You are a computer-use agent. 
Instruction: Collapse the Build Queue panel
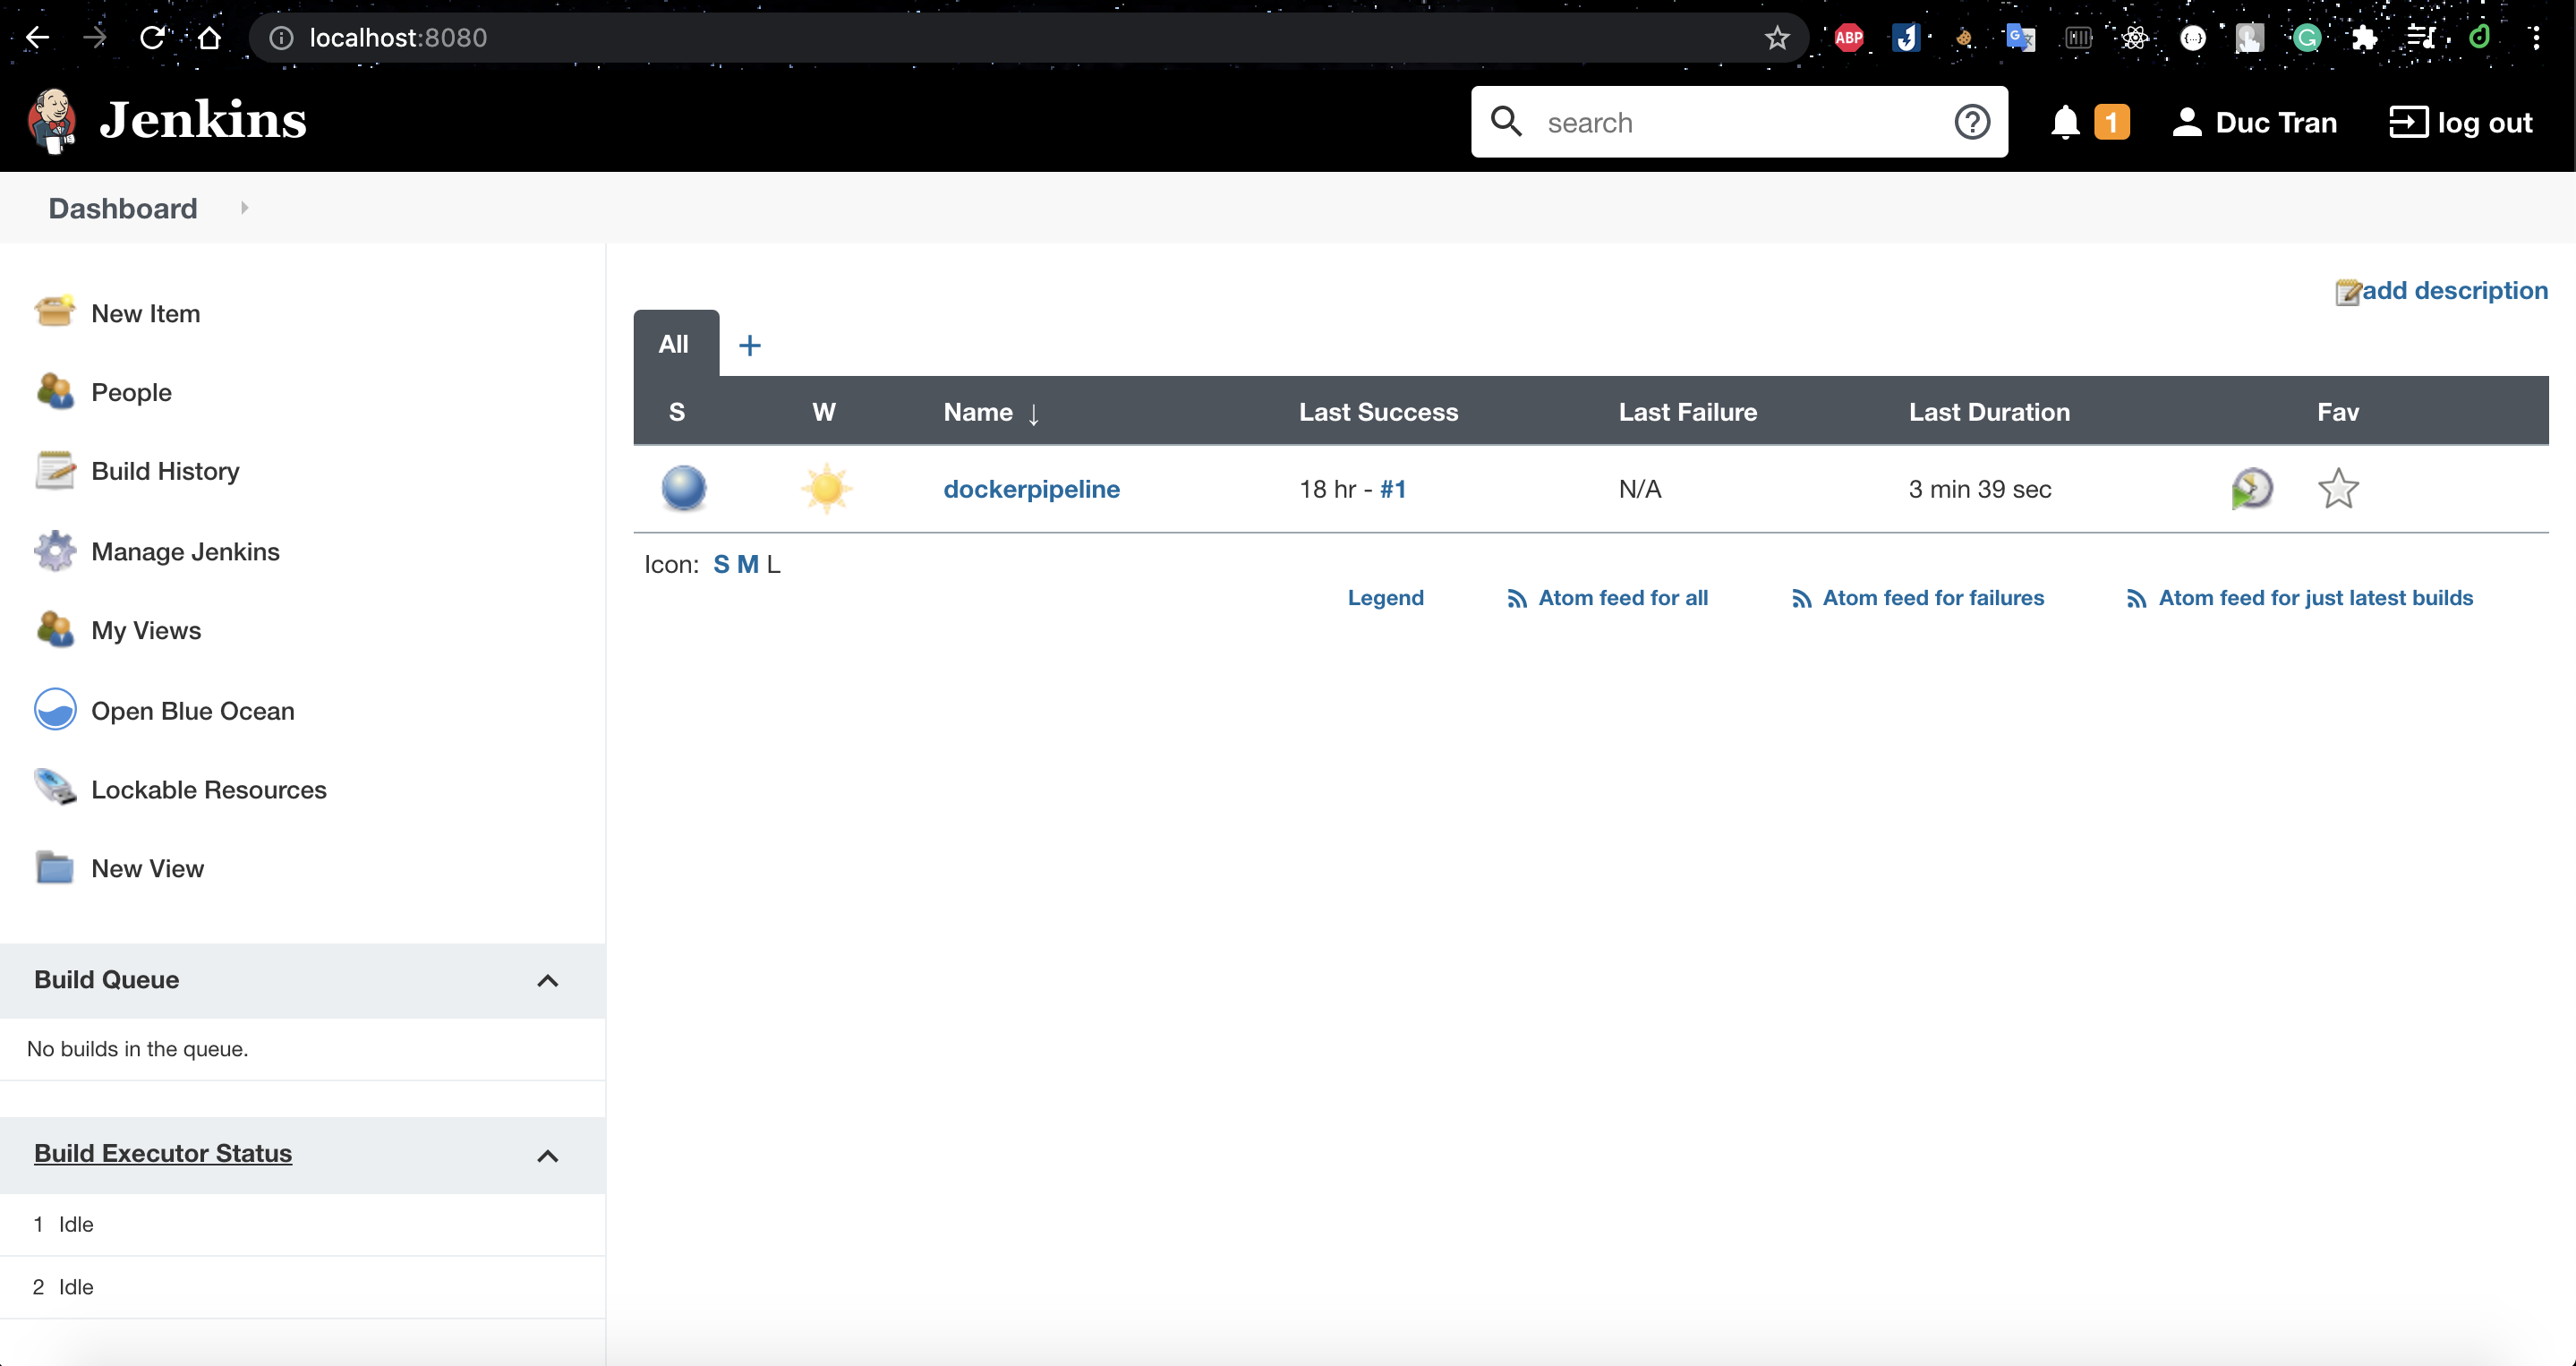click(547, 980)
